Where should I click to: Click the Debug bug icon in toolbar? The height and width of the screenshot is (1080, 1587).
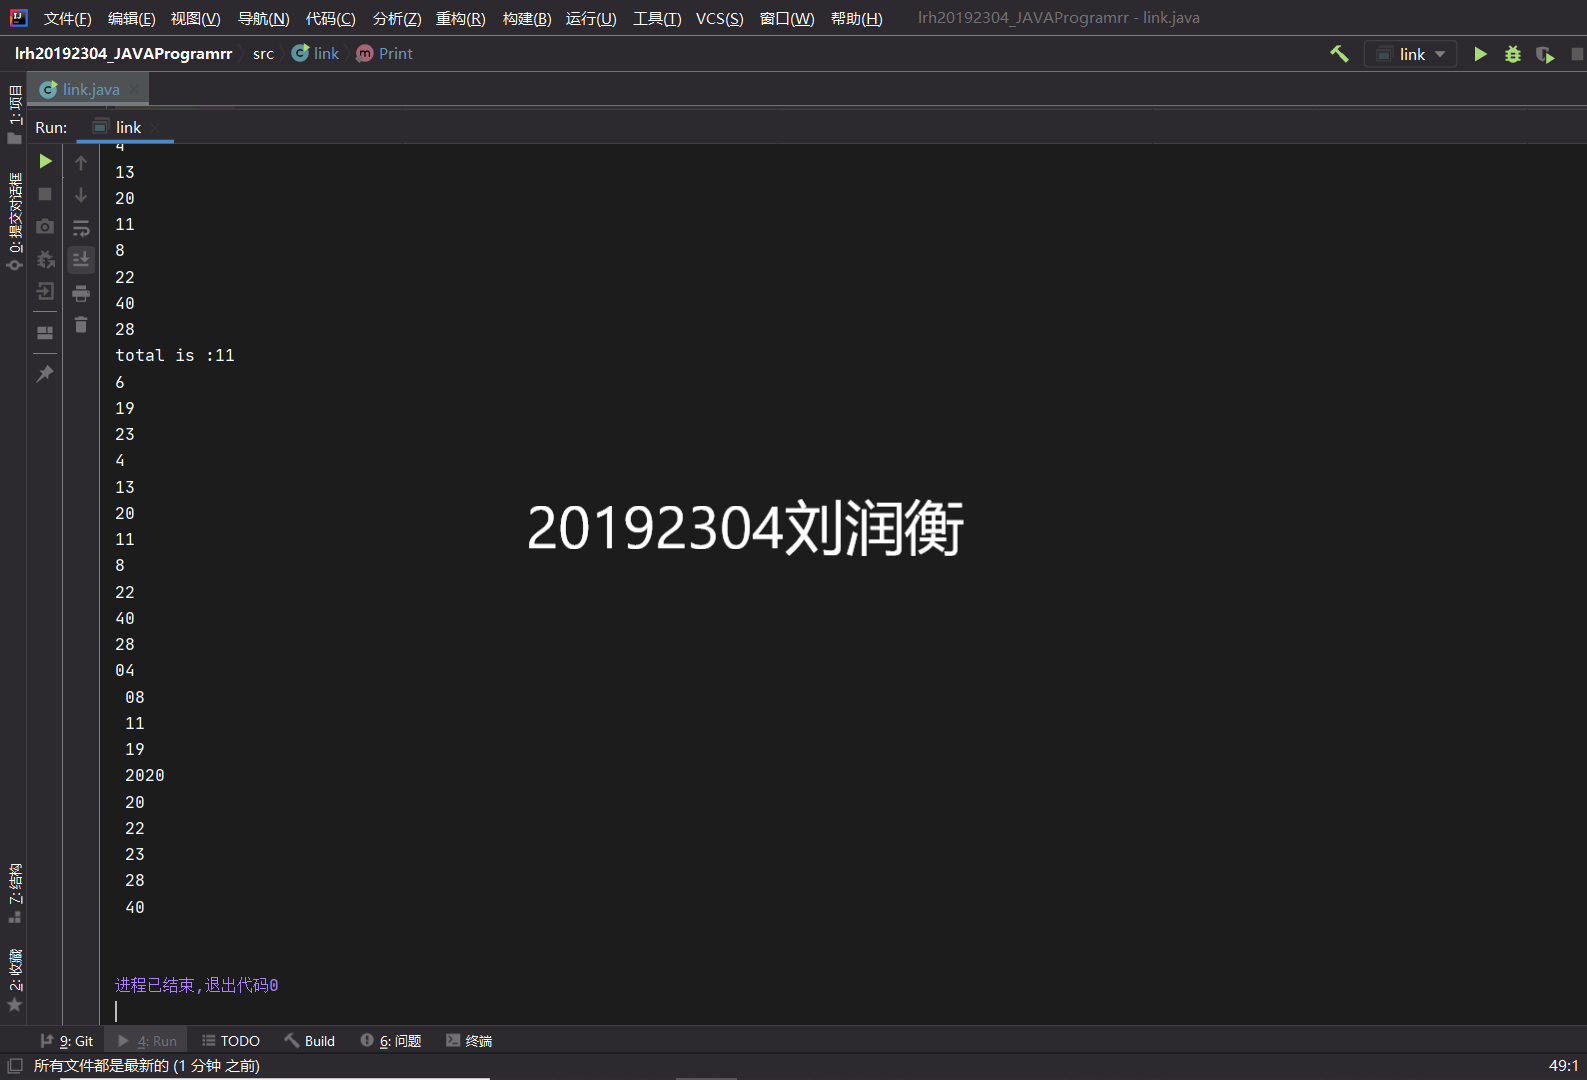tap(1513, 54)
